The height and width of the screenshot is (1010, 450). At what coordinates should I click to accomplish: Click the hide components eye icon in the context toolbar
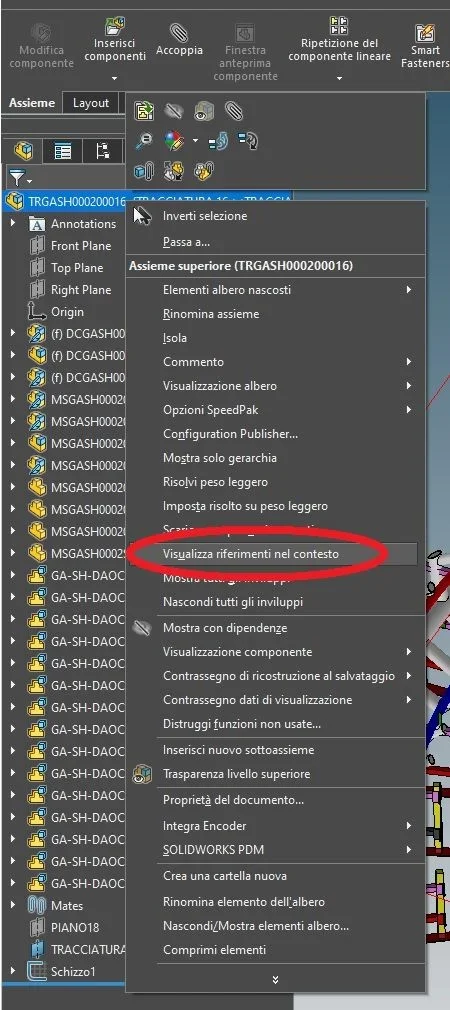click(173, 111)
